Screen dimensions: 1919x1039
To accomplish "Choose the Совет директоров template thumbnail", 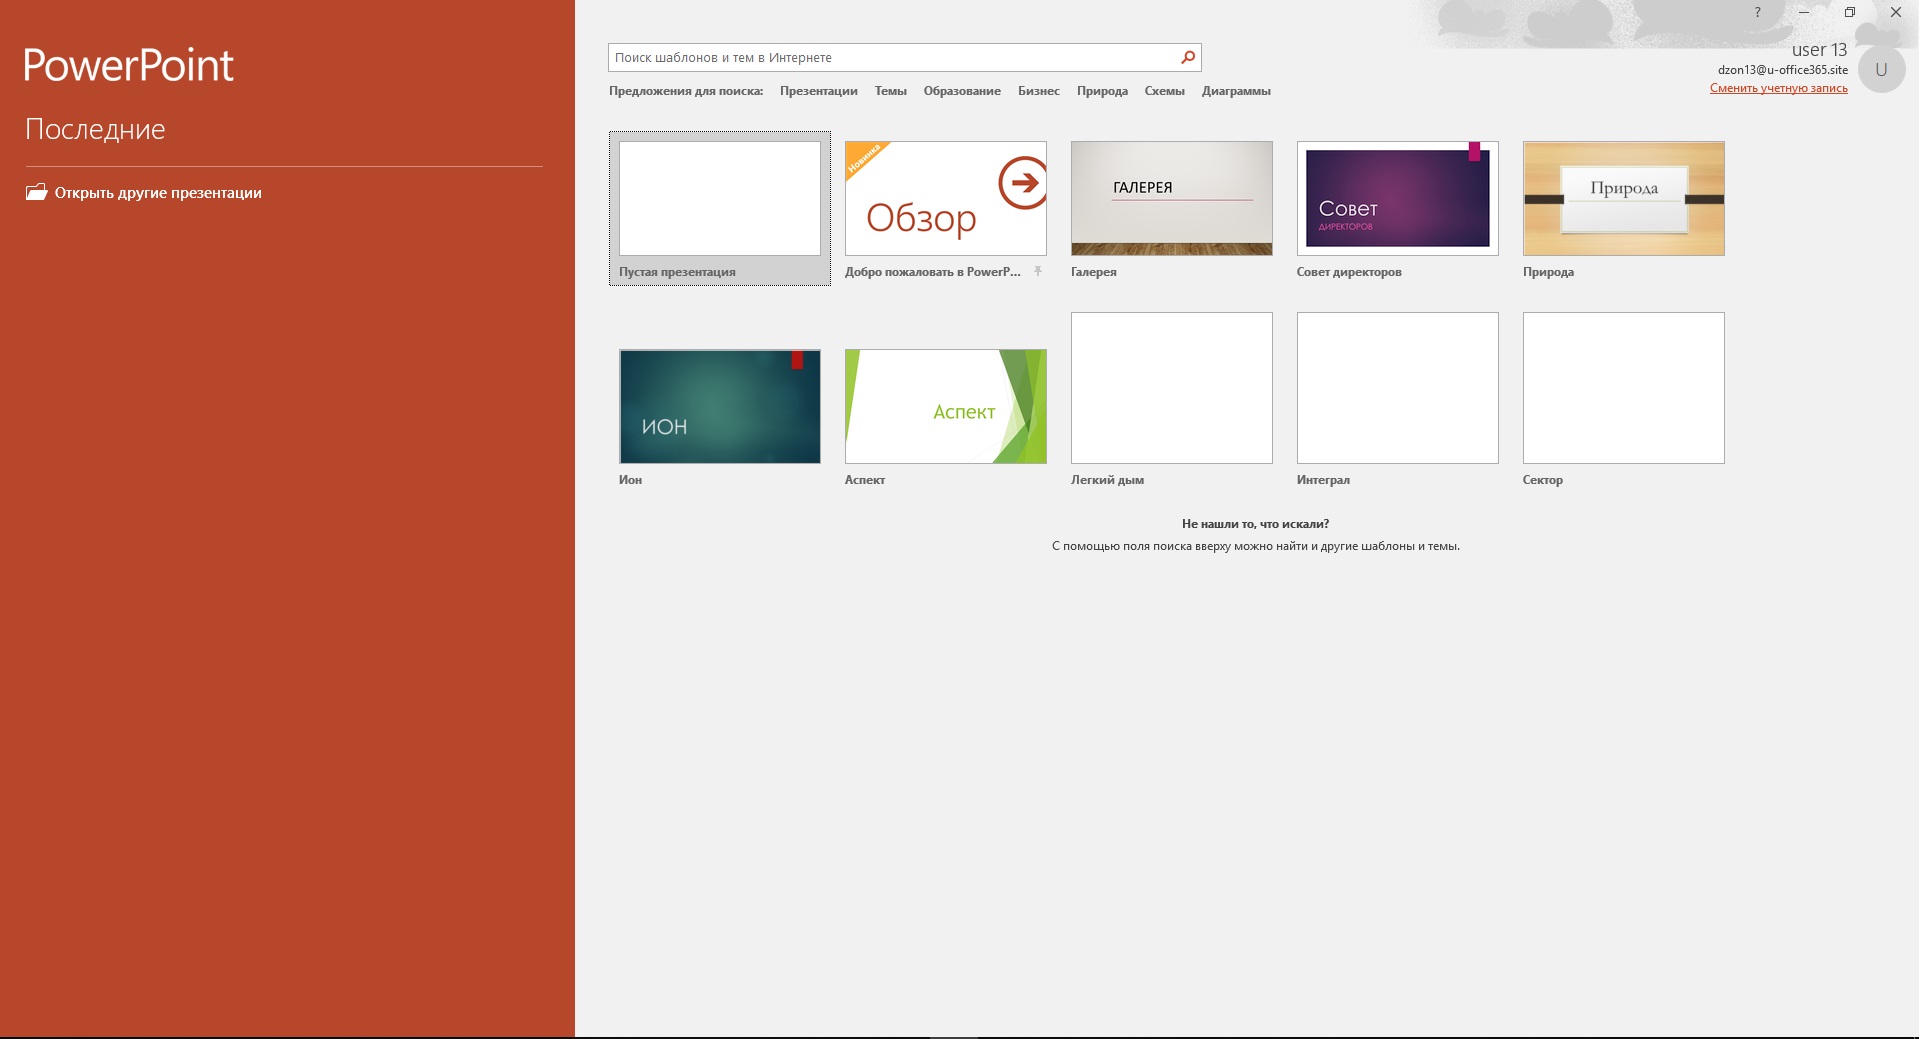I will point(1398,198).
